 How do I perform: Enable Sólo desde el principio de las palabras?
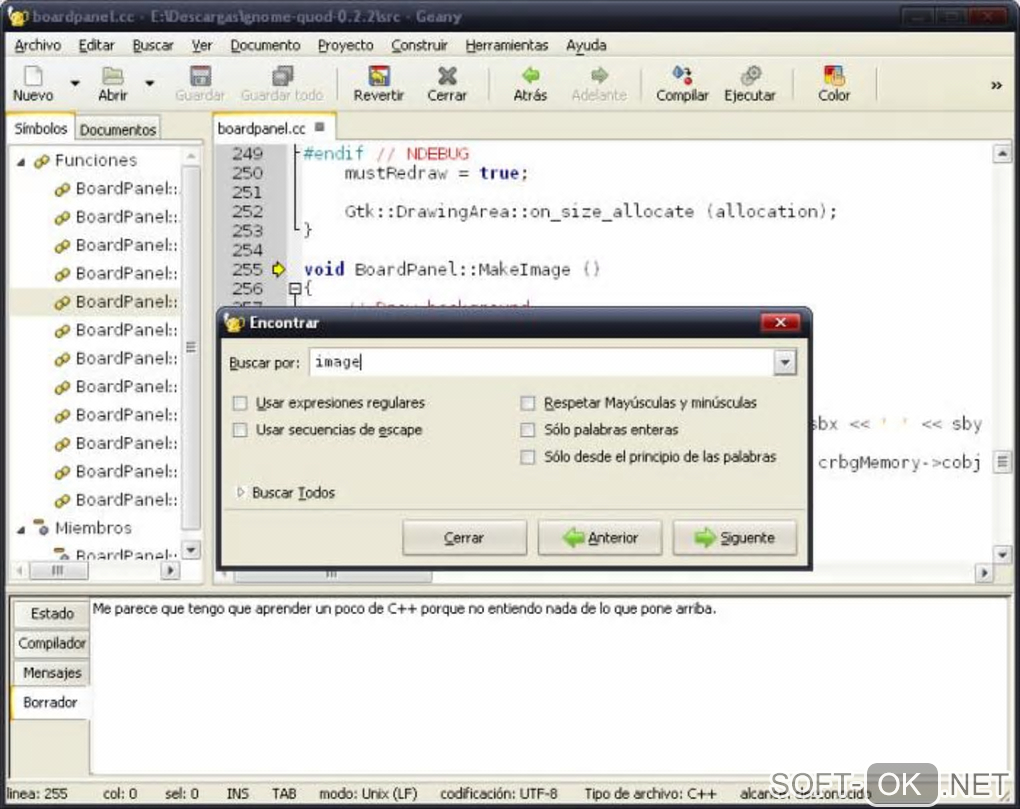pos(528,457)
